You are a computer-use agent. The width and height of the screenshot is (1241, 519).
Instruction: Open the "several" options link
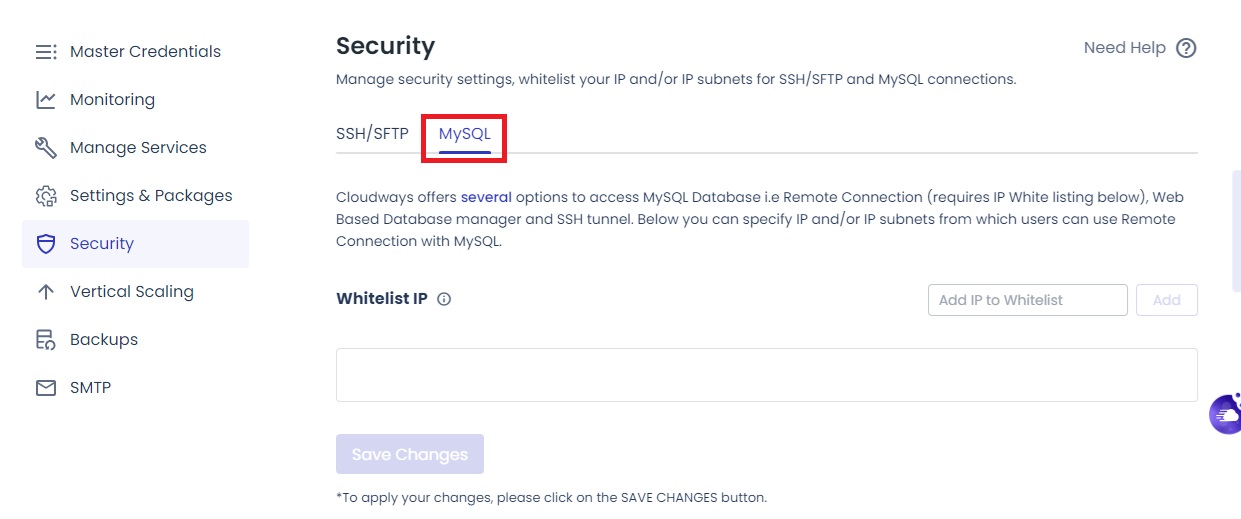[x=486, y=197]
